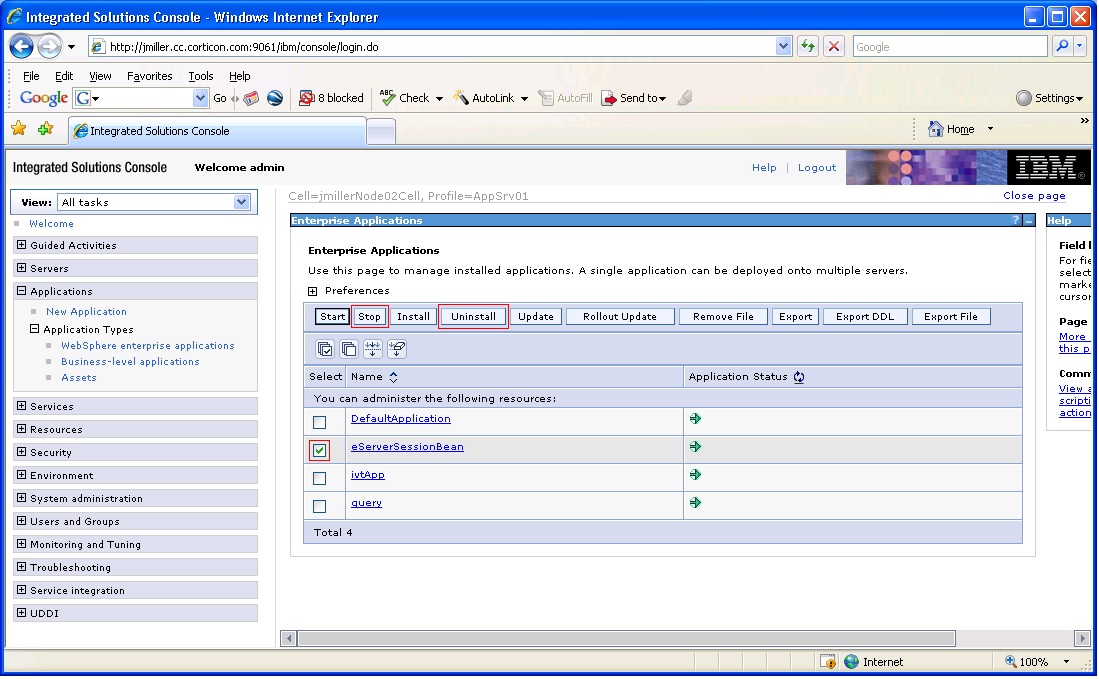Open the Tools menu

pos(200,76)
